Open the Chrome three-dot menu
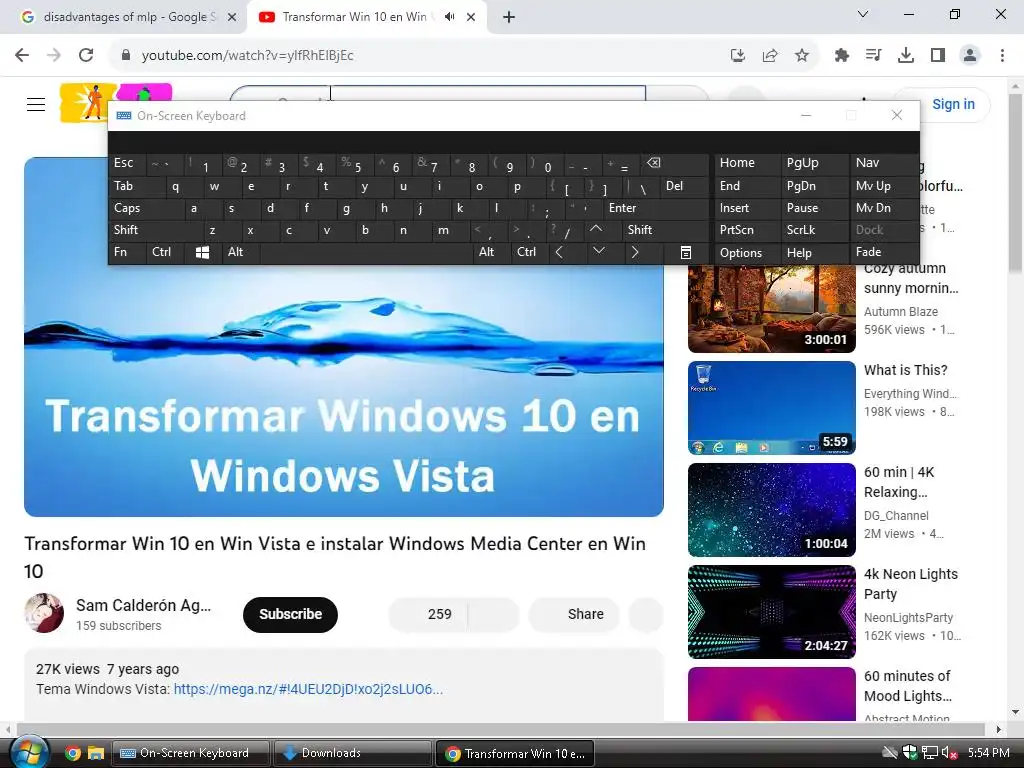The width and height of the screenshot is (1024, 768). coord(1002,56)
